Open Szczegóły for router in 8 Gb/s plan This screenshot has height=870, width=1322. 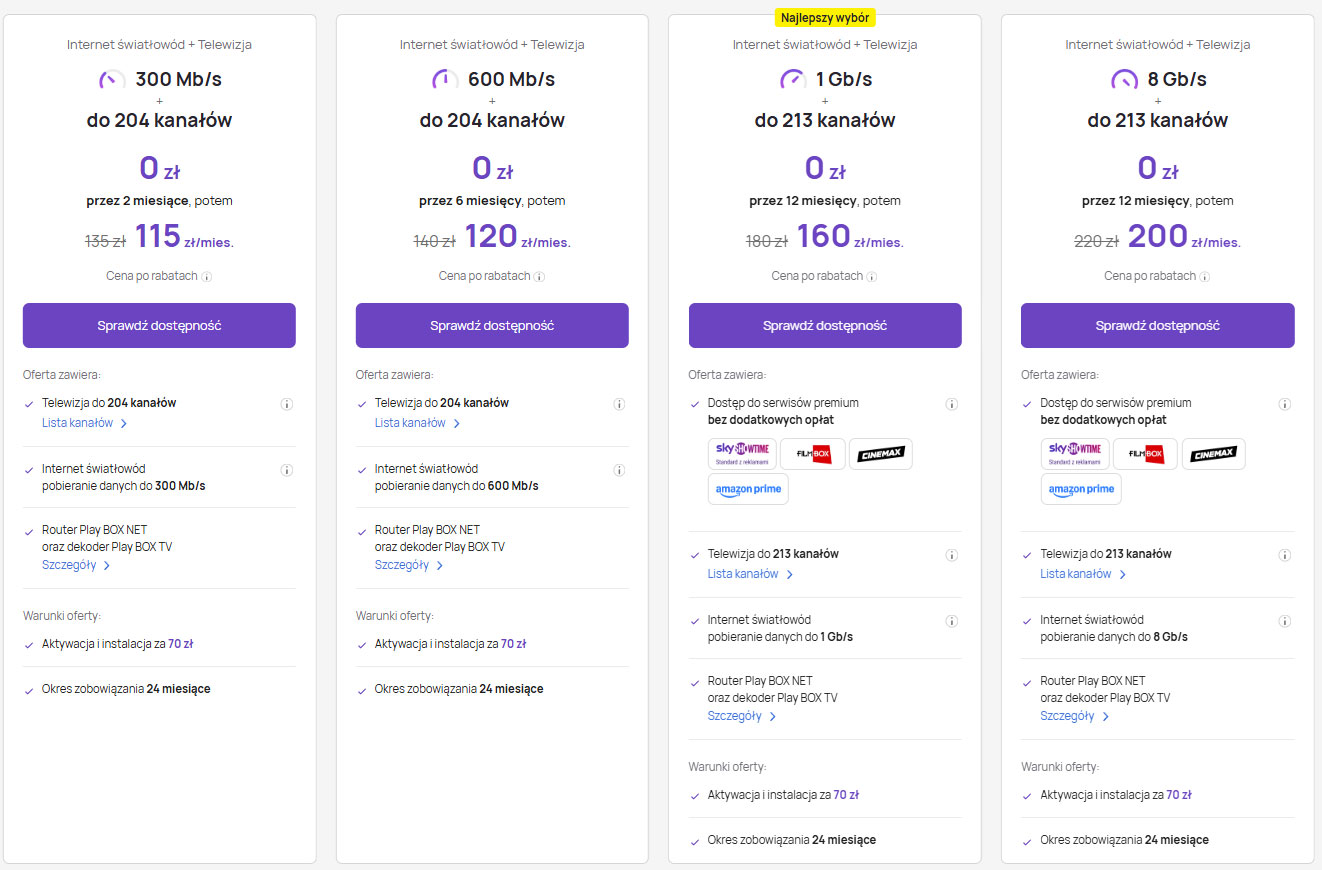(x=1074, y=716)
